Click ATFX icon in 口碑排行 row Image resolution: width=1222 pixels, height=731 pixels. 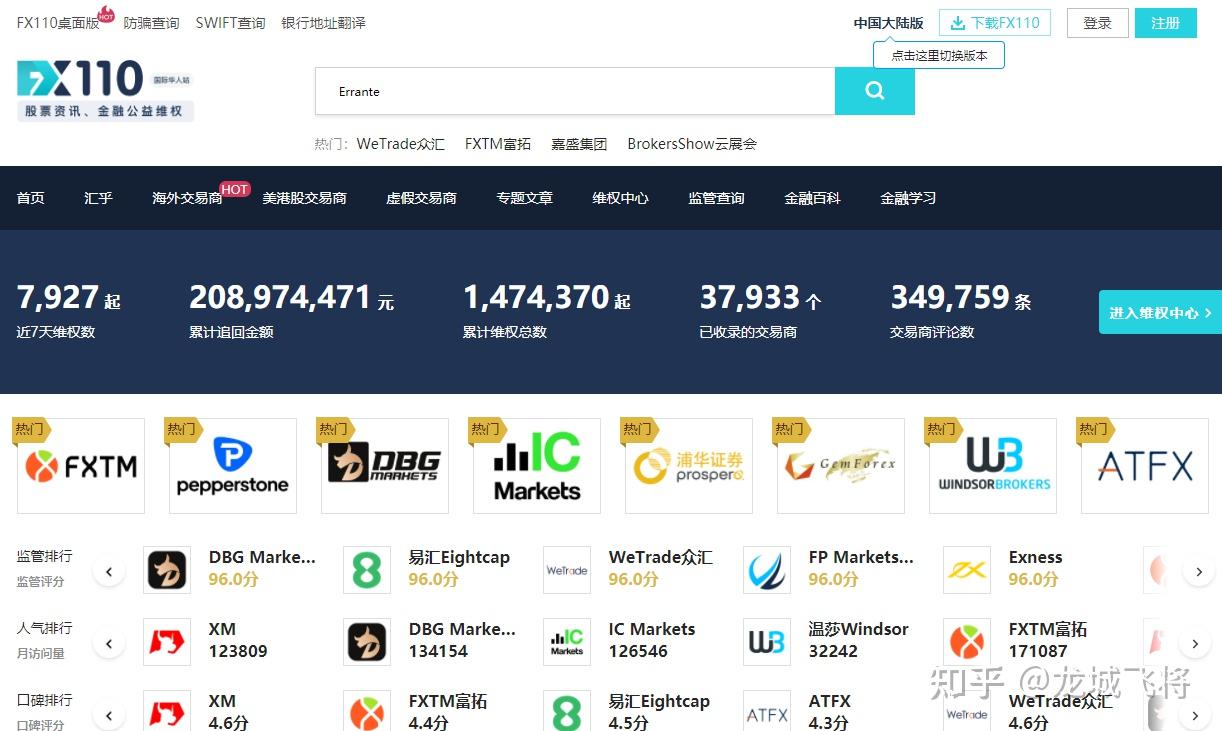pos(767,712)
